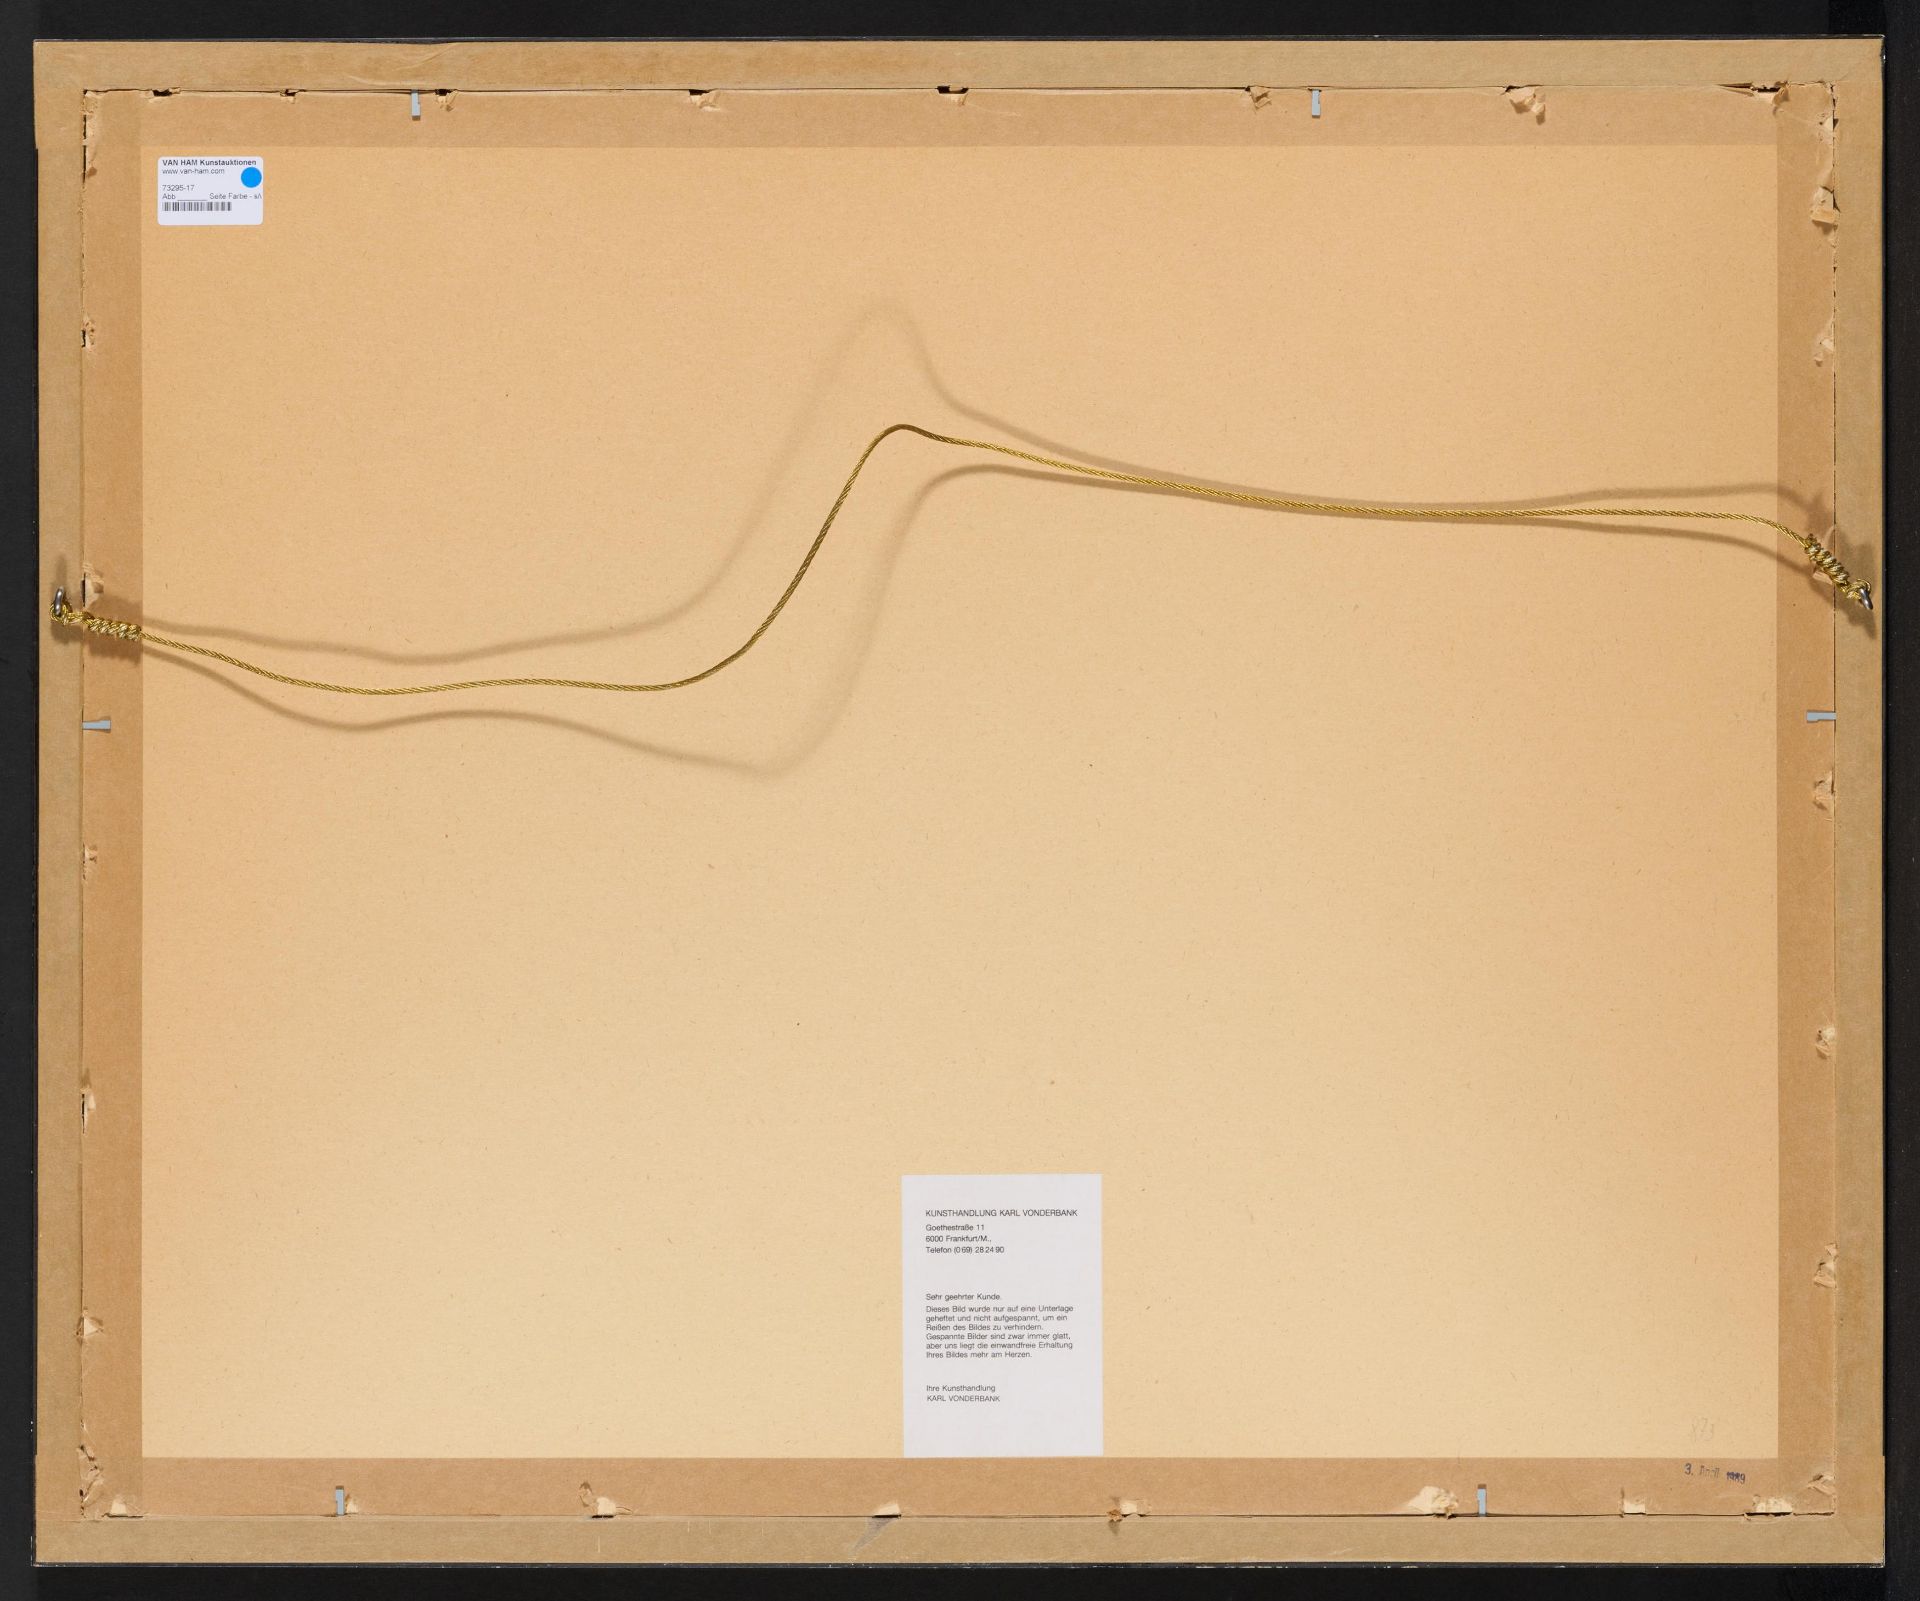Click the 'Sehr geehrter Kunde.' greeting

(x=963, y=1297)
